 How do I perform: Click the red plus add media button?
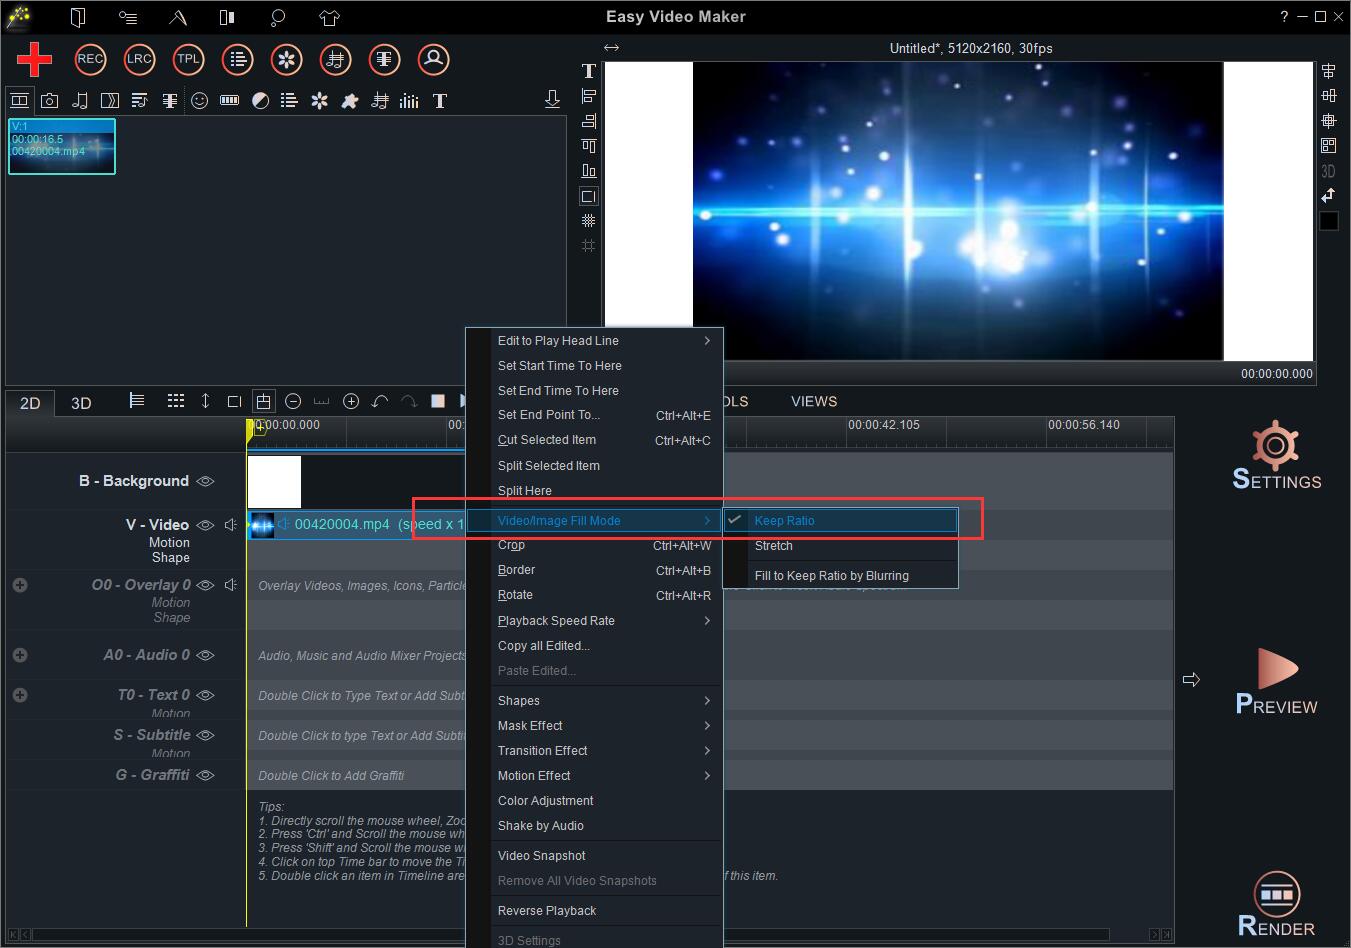(x=34, y=59)
